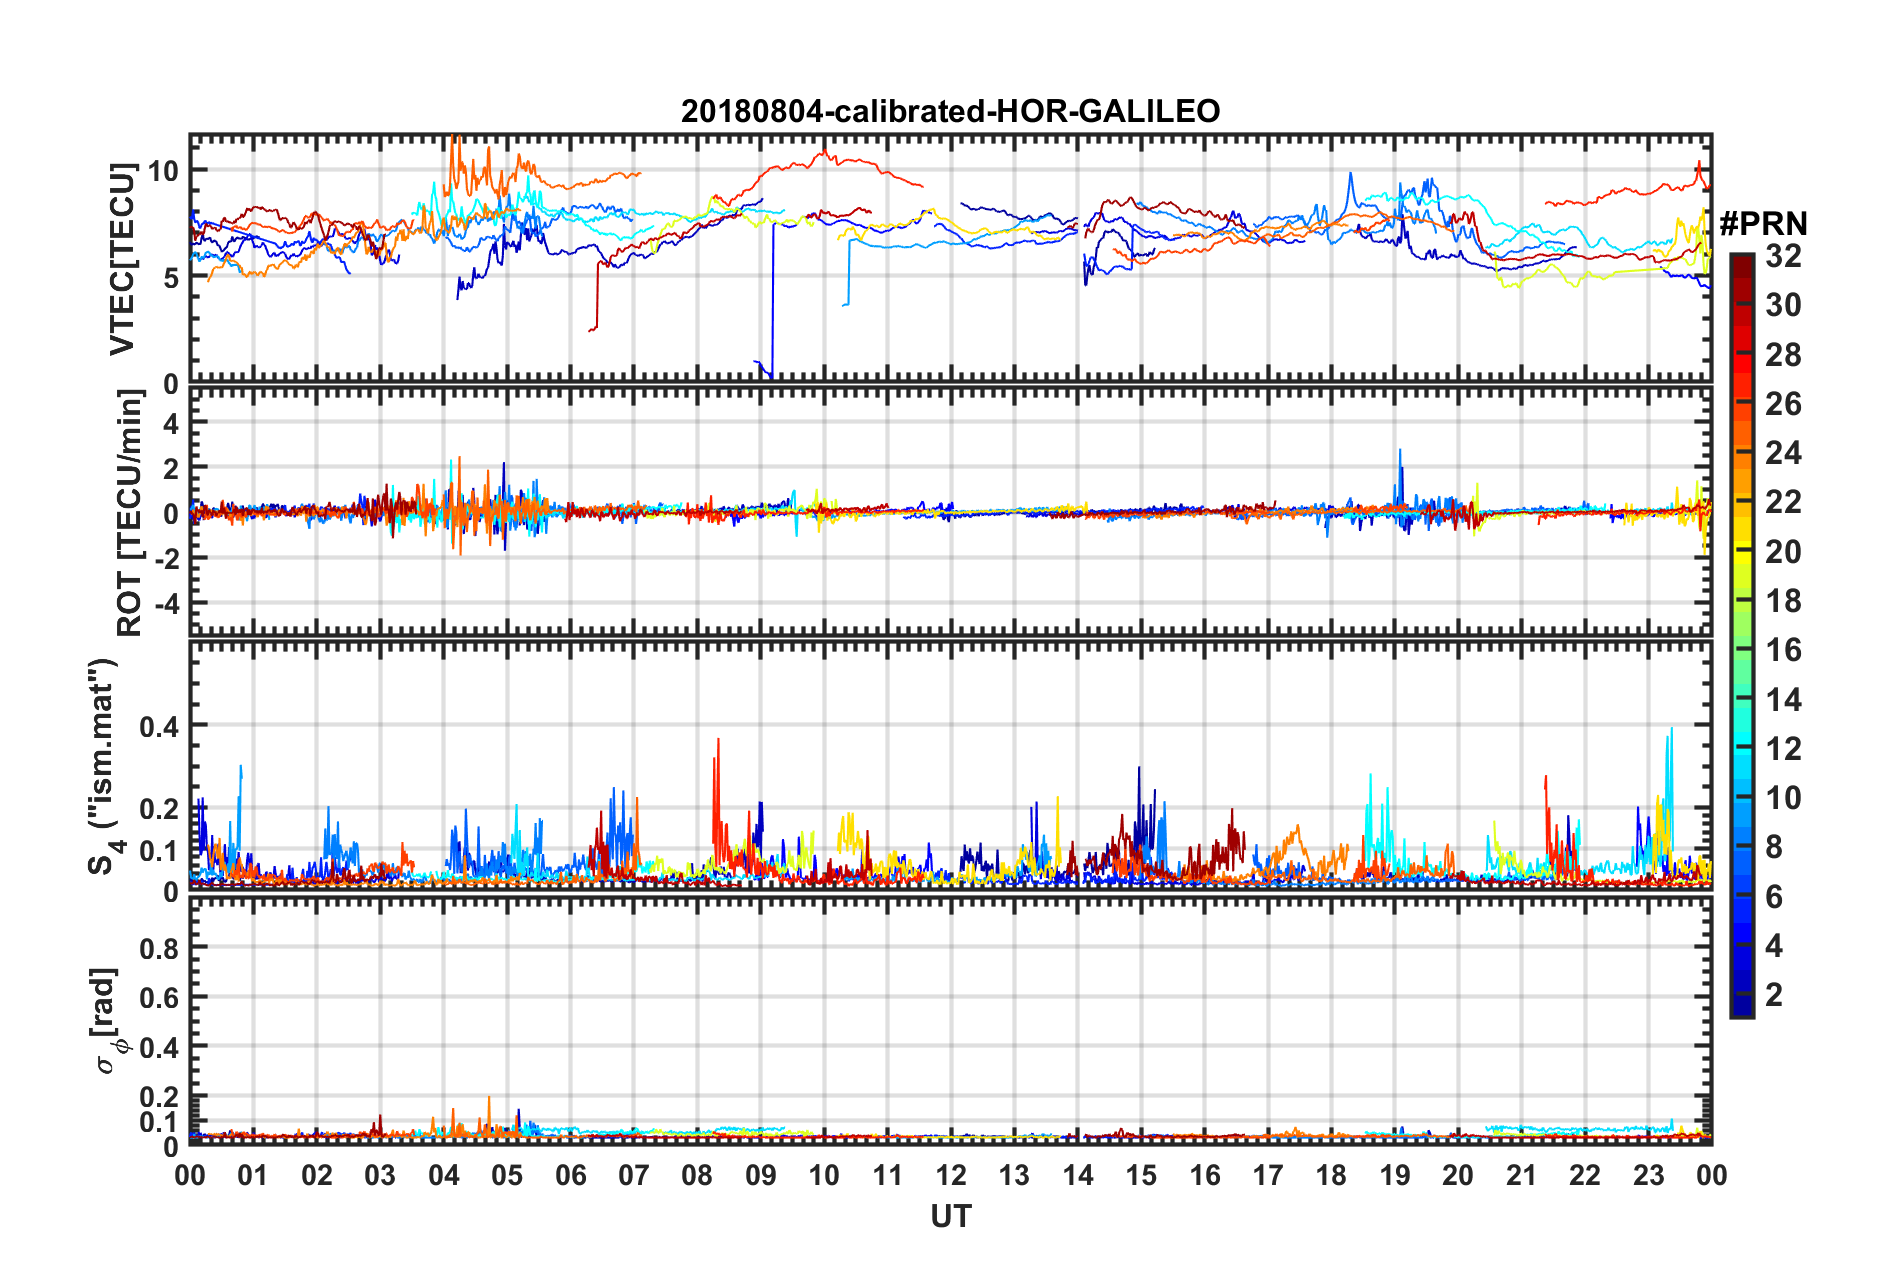
Task: Click inside the S4 scintillation plot panel
Action: [951, 766]
